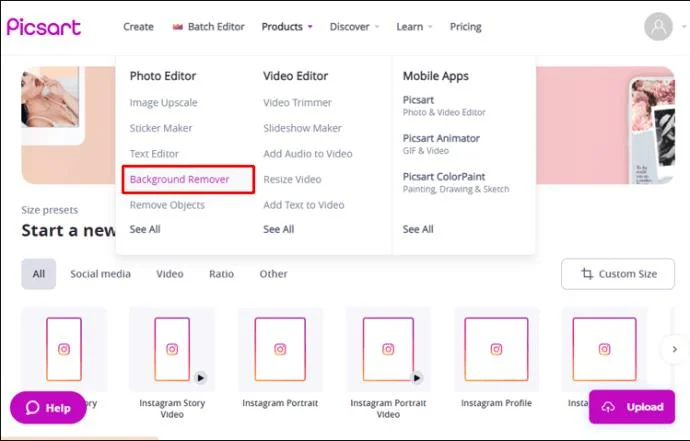Open Picsart Photo & Video Editor app

(x=444, y=106)
